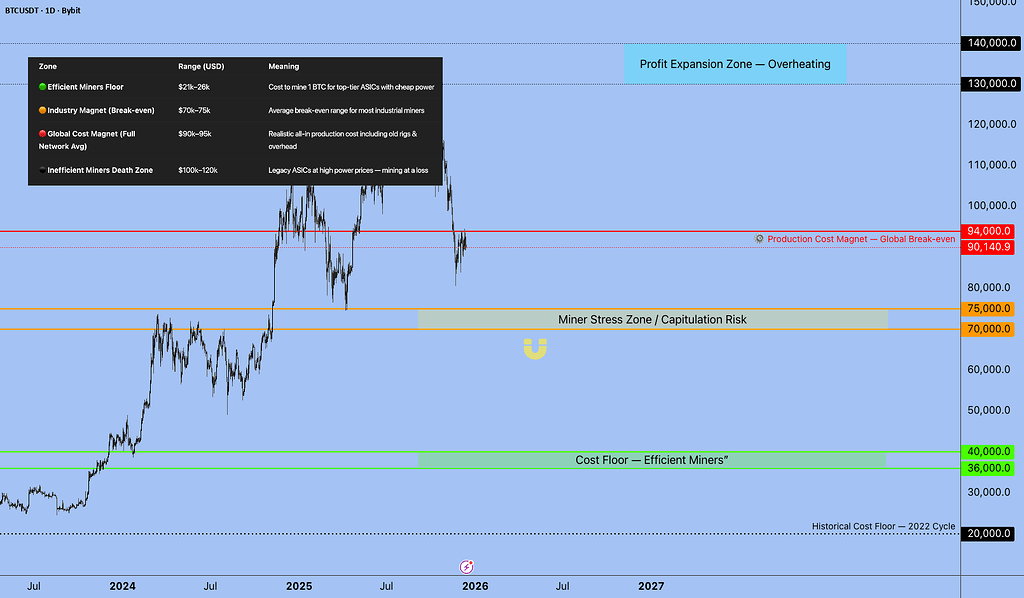The height and width of the screenshot is (598, 1024).
Task: Click the 2025 marker on the time axis
Action: 299,586
